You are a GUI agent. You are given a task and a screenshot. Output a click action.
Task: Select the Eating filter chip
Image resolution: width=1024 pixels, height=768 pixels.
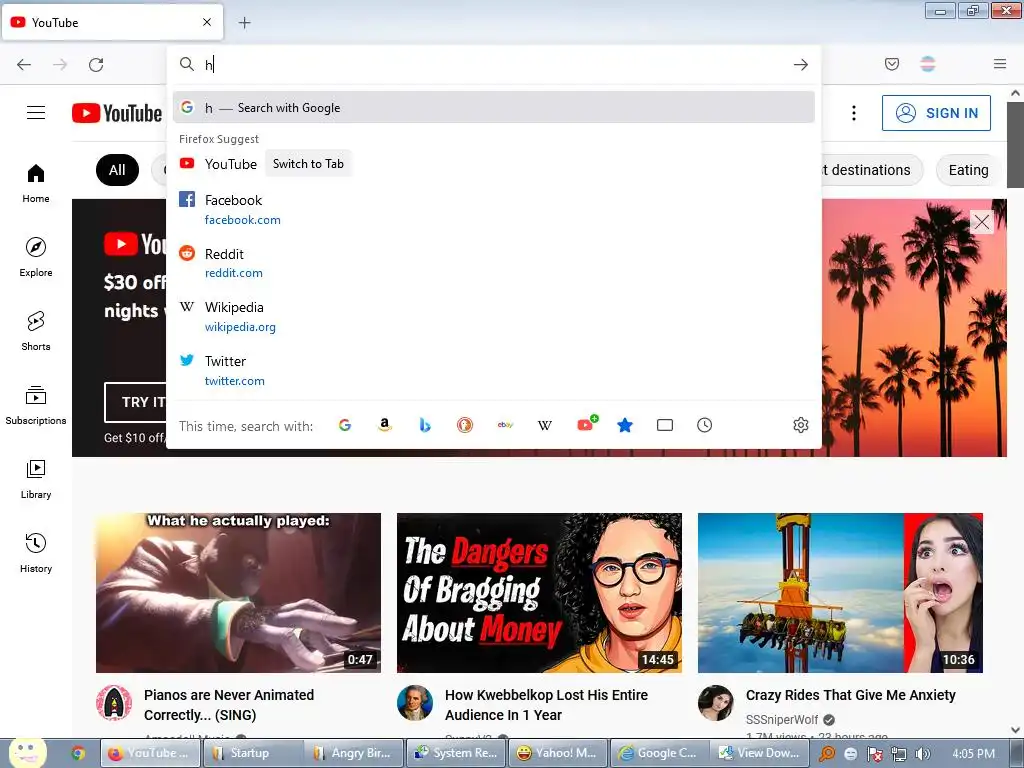[x=968, y=170]
